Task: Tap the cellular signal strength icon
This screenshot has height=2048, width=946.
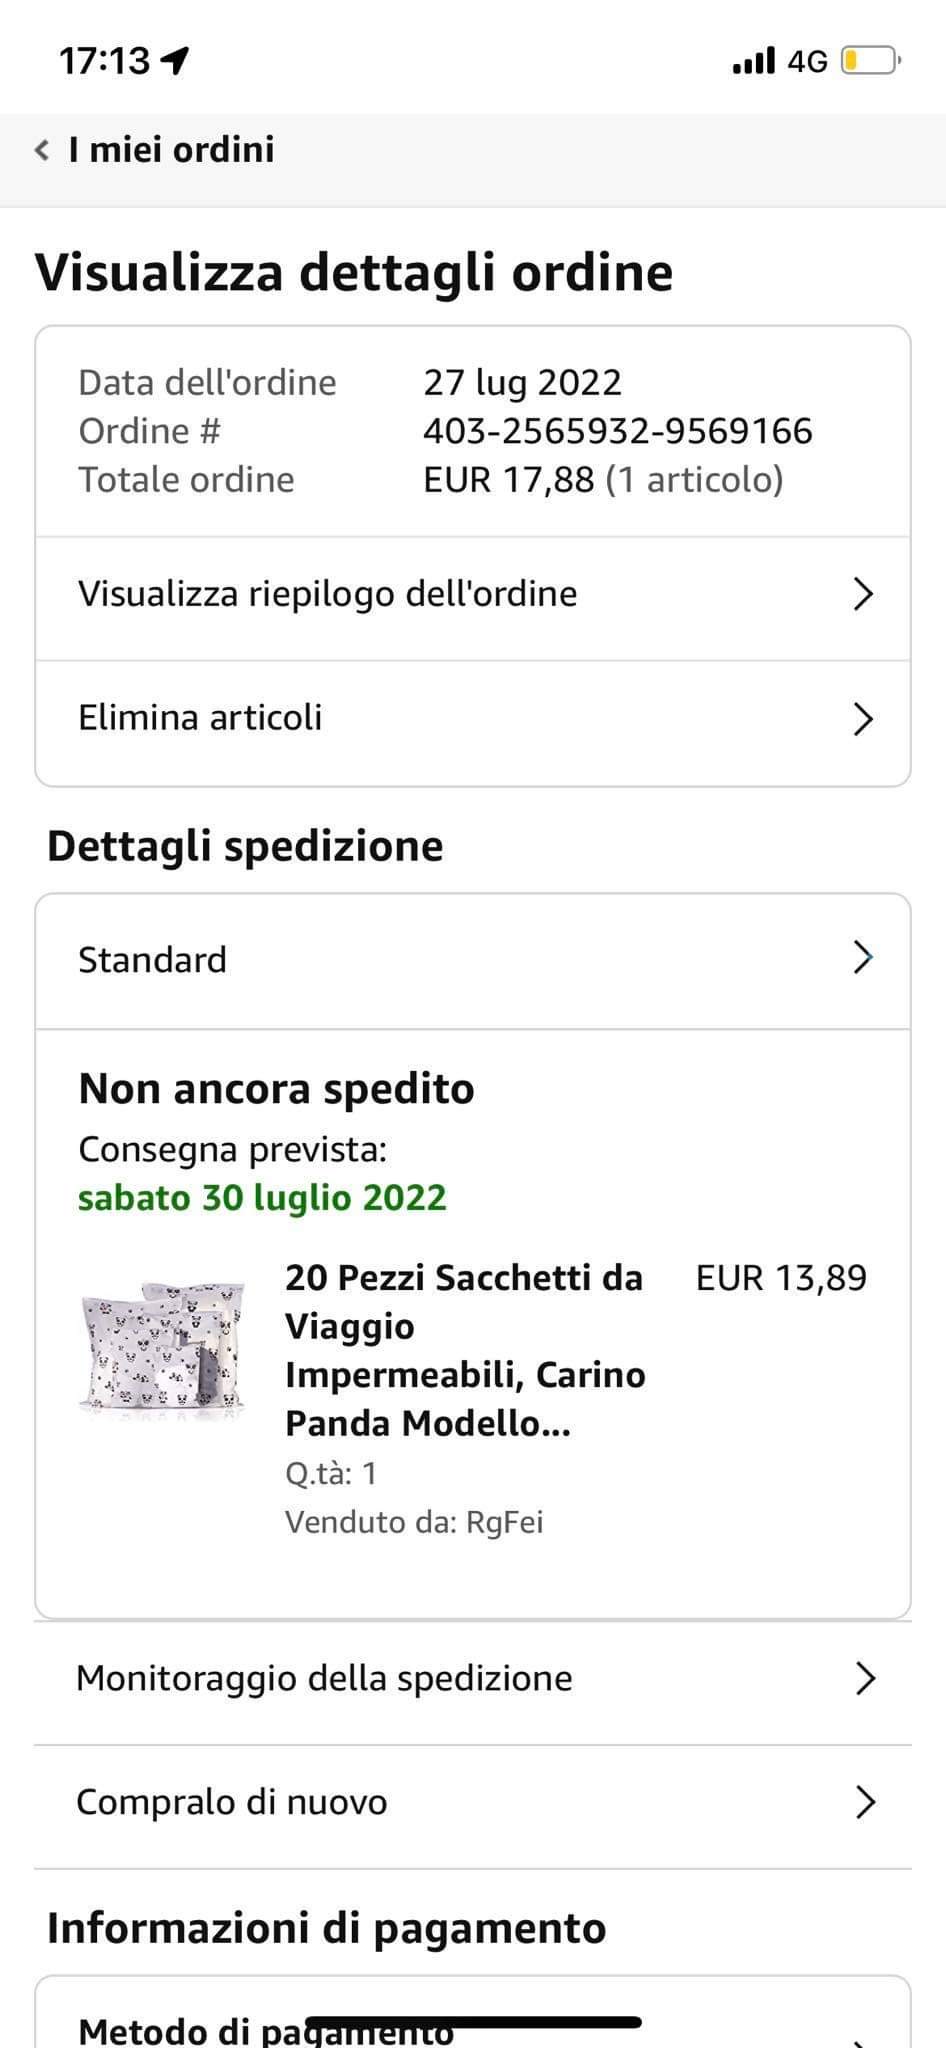Action: pyautogui.click(x=753, y=61)
